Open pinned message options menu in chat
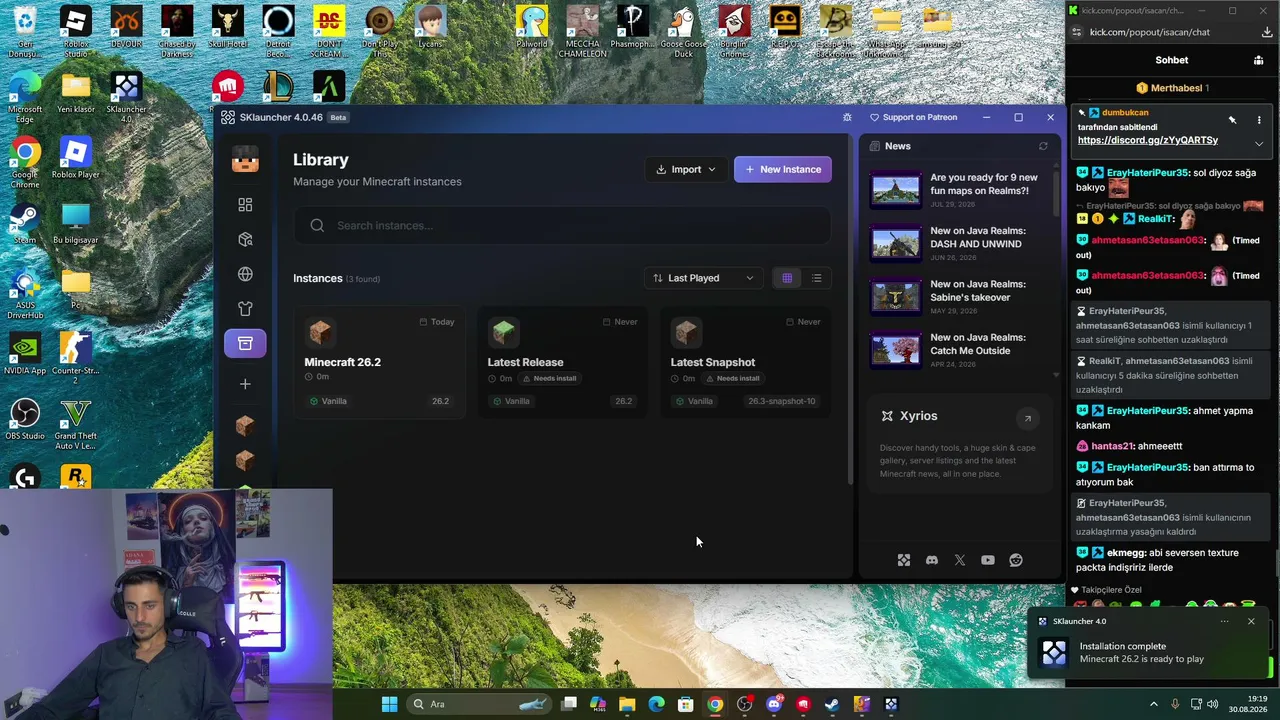The image size is (1280, 720). 1259,120
